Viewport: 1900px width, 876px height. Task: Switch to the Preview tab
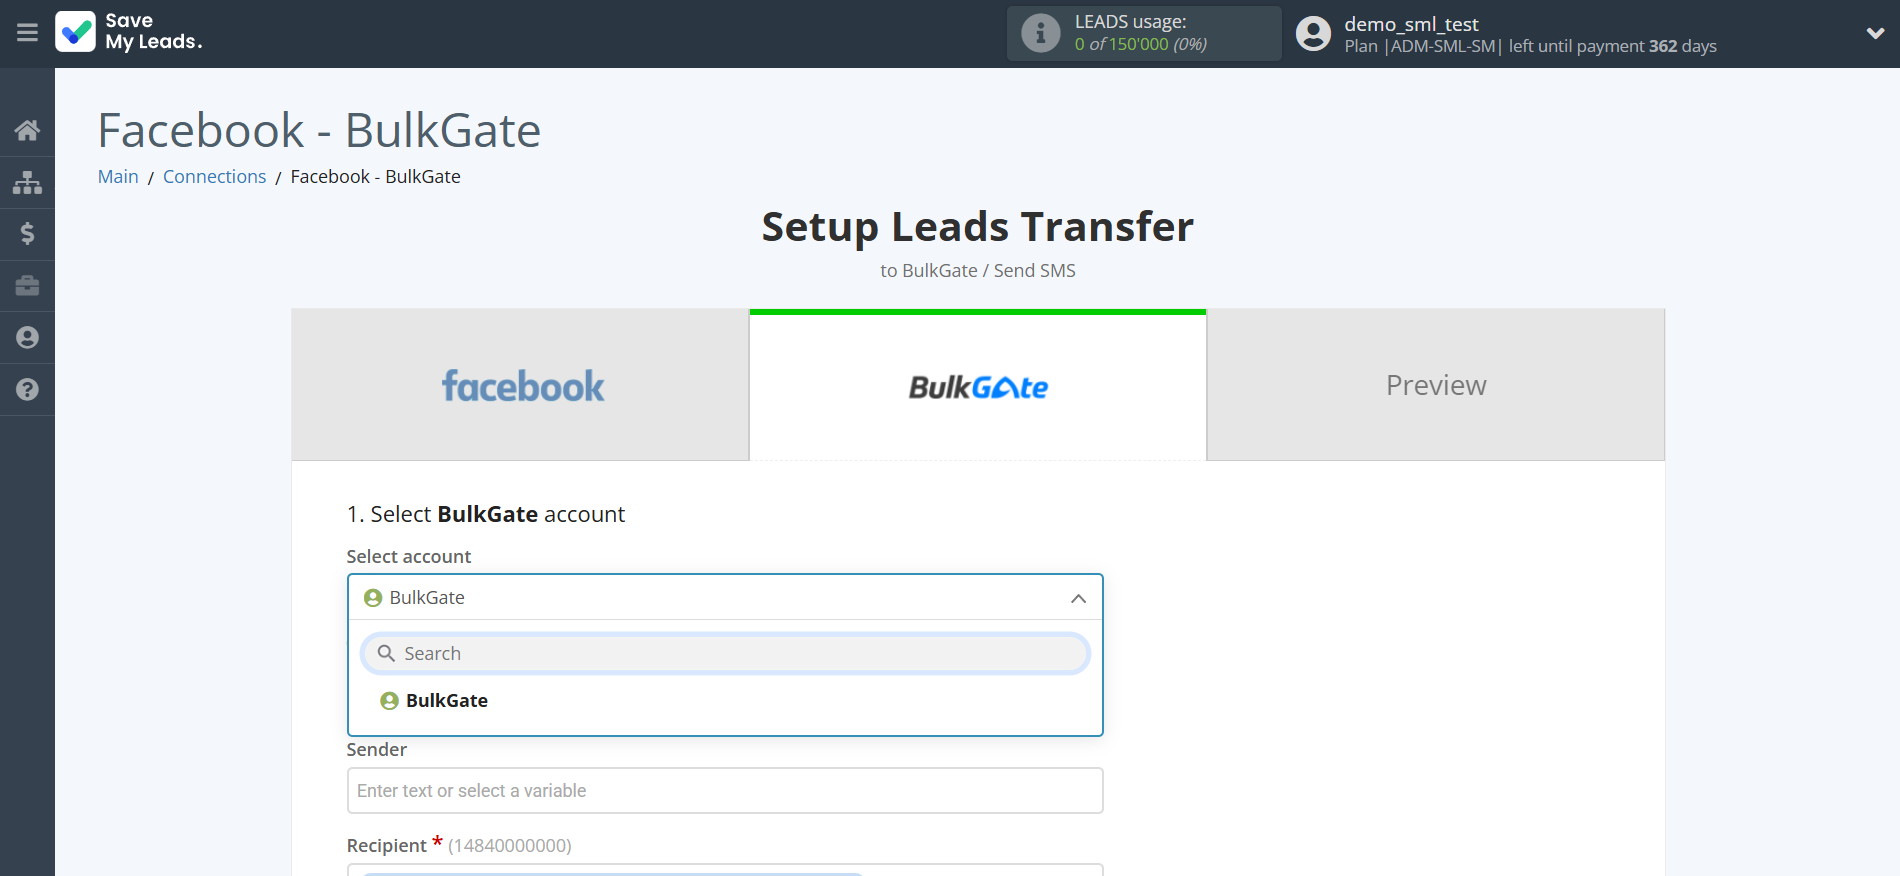1435,386
